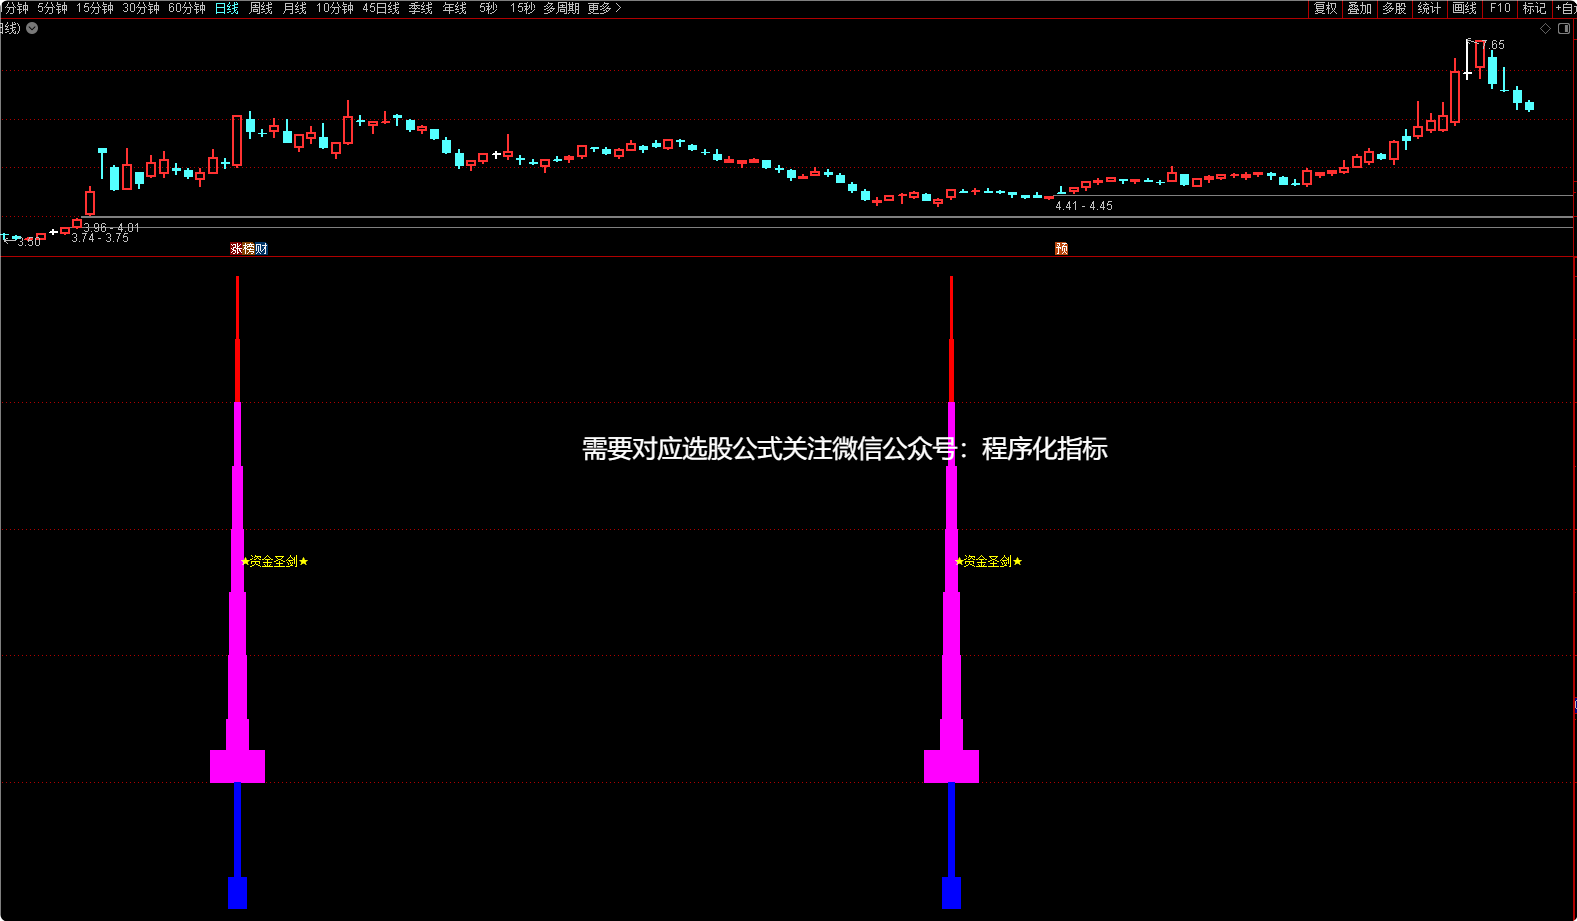Open the circular dropdown arrow beside chart title
The width and height of the screenshot is (1577, 921).
[x=32, y=28]
